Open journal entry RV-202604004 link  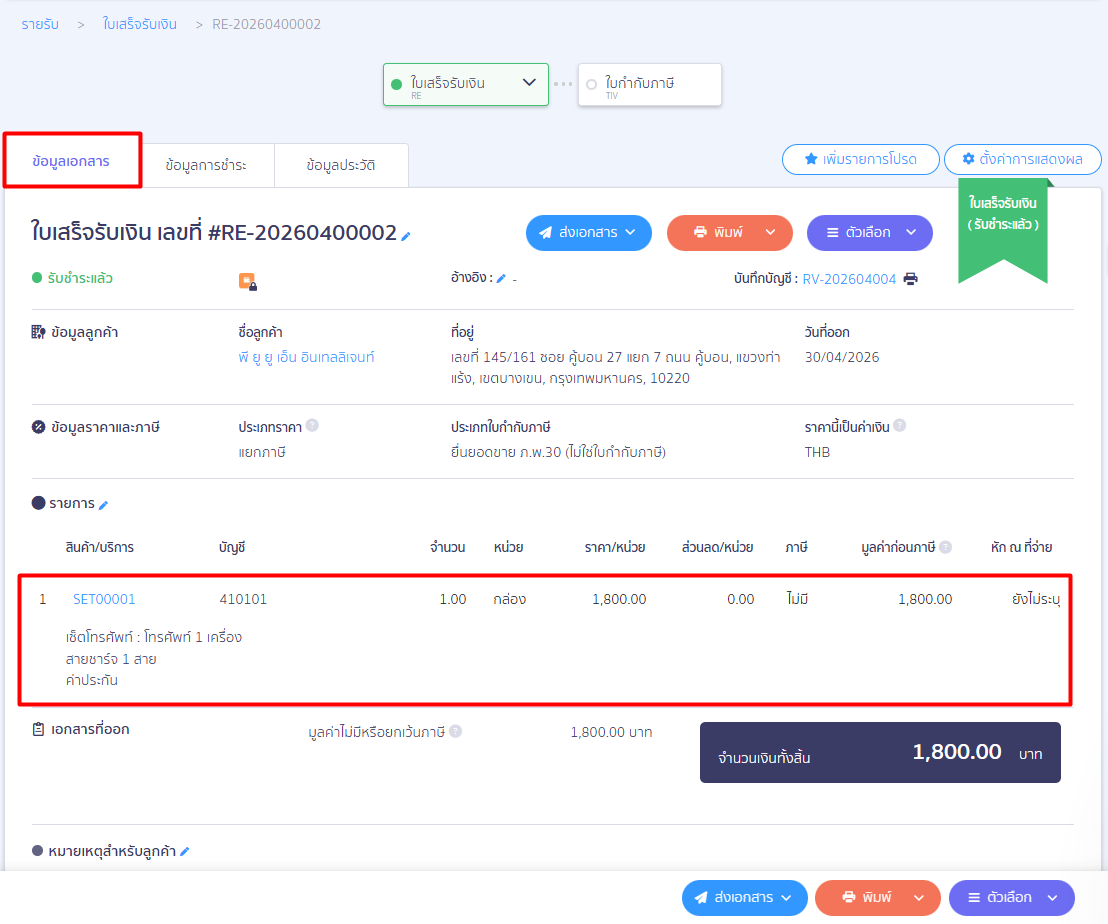pos(849,279)
